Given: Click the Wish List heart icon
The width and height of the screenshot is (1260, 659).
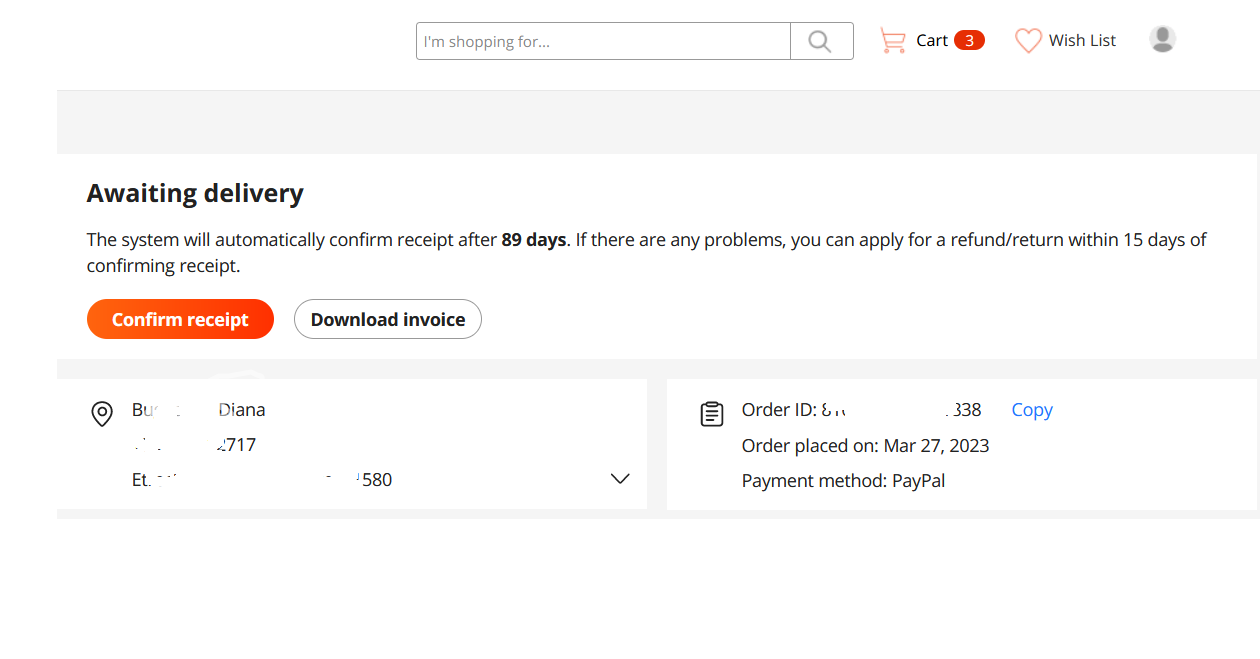Looking at the screenshot, I should [x=1028, y=41].
